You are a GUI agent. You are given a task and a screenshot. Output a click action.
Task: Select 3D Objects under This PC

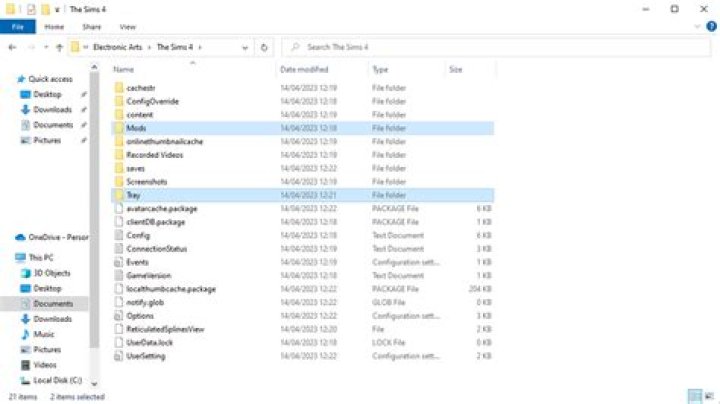click(x=52, y=272)
